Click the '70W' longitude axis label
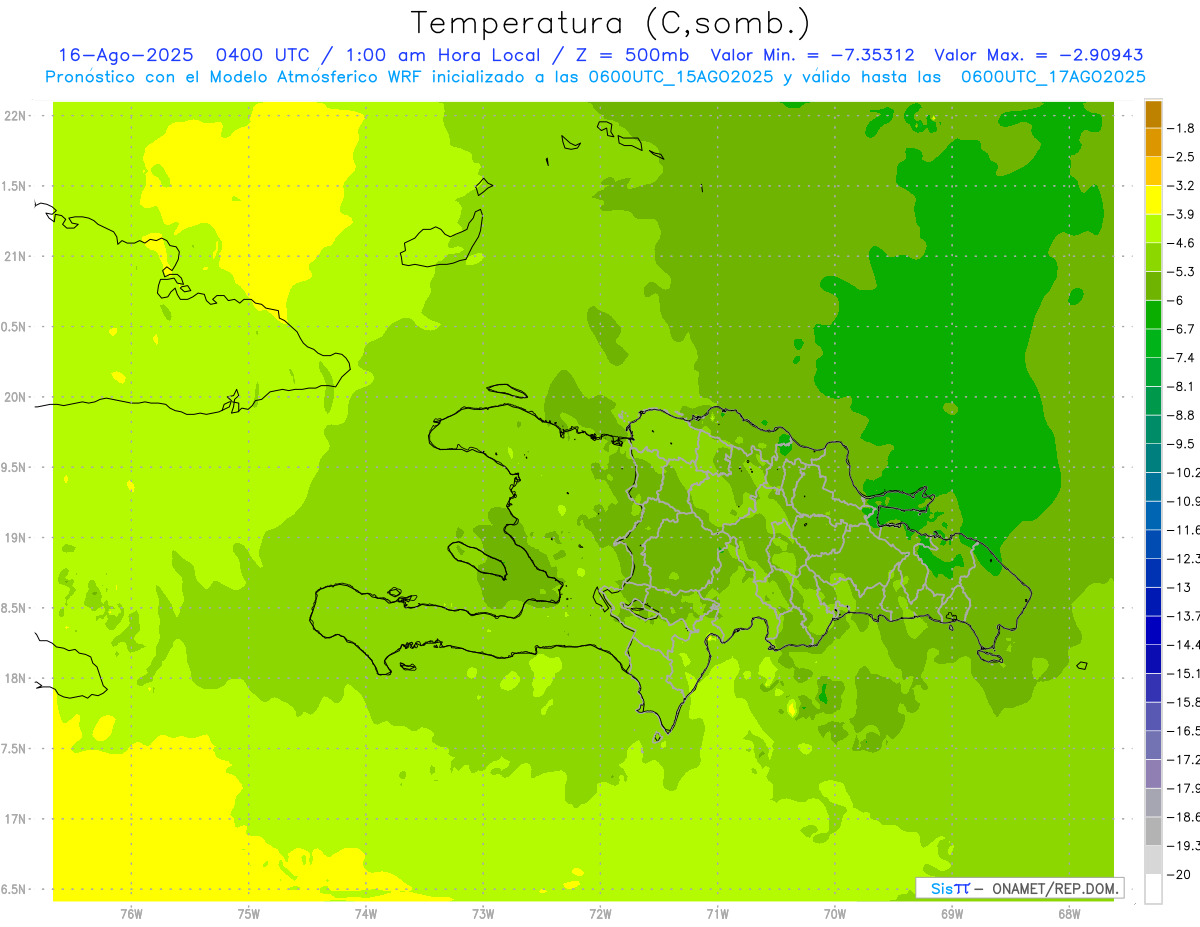 835,913
